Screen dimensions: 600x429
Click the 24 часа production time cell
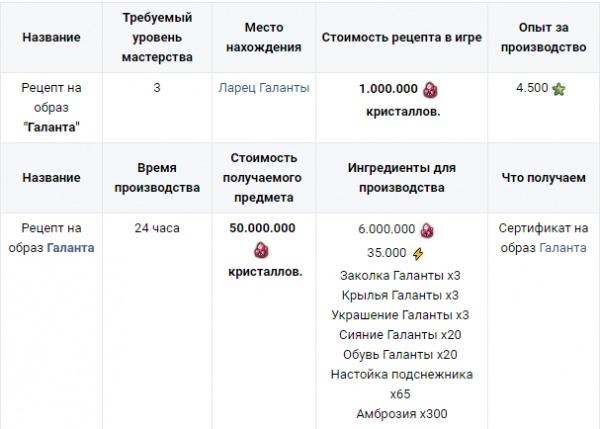156,228
